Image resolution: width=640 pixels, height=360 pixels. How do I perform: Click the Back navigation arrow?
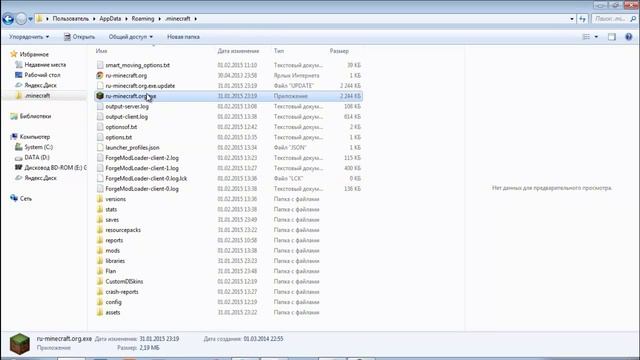coord(8,19)
